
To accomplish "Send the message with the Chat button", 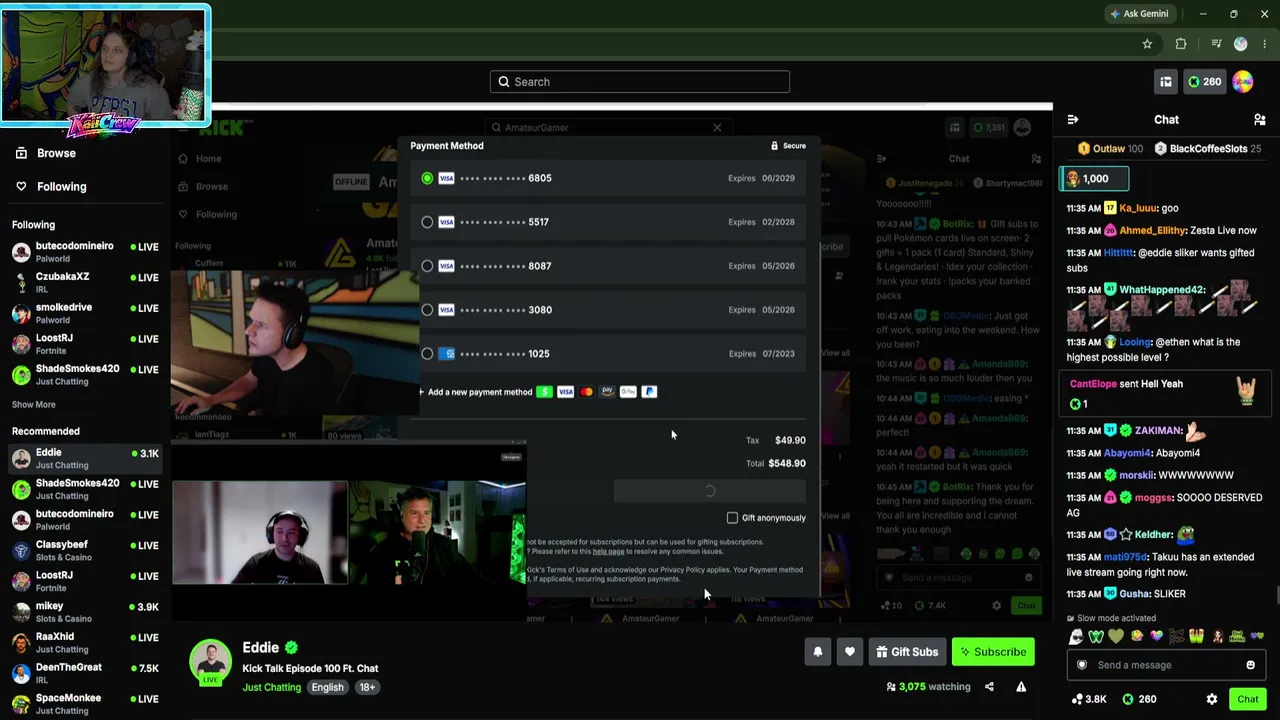I will point(1247,699).
